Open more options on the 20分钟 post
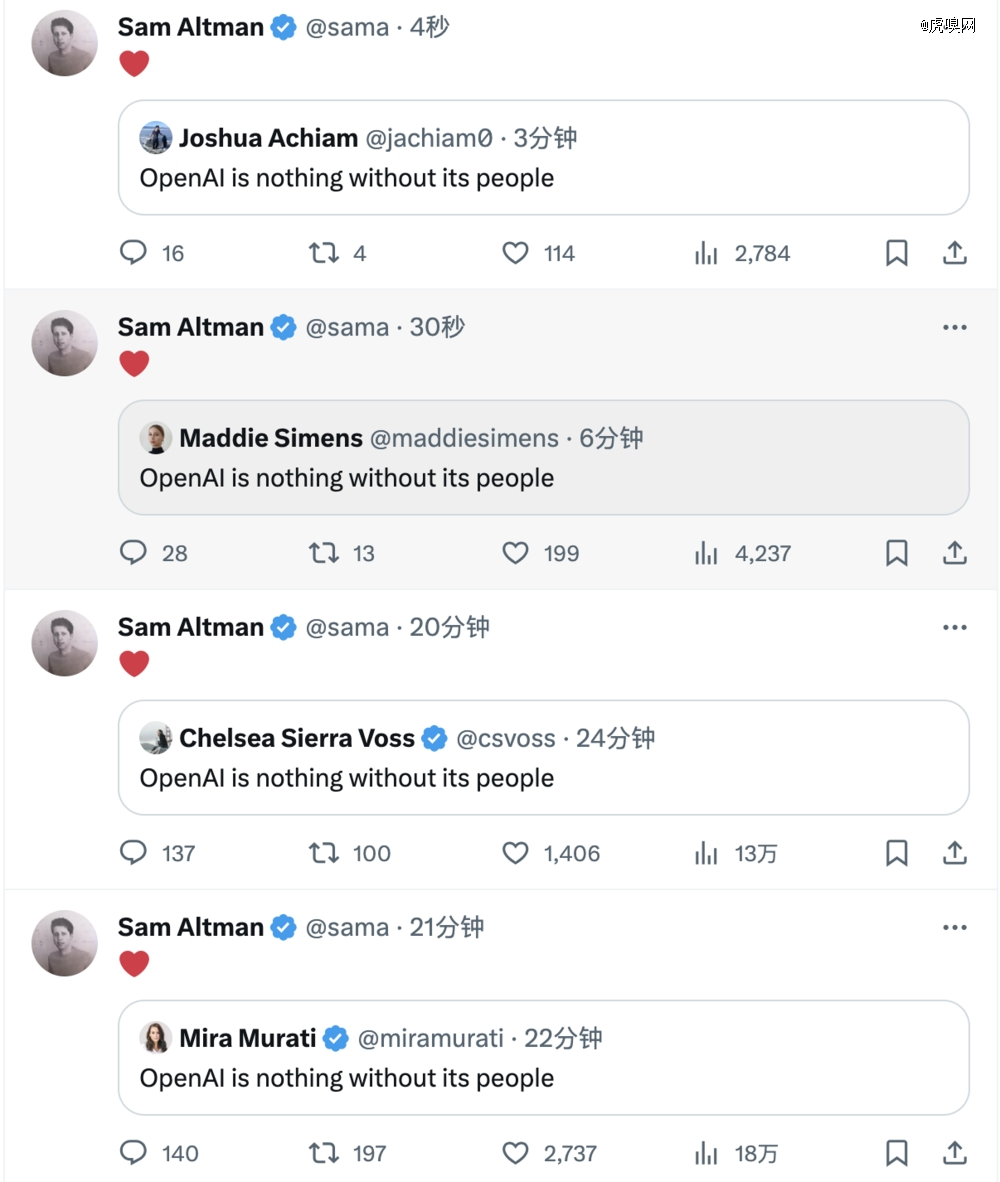Image resolution: width=1000 pixels, height=1182 pixels. [955, 627]
